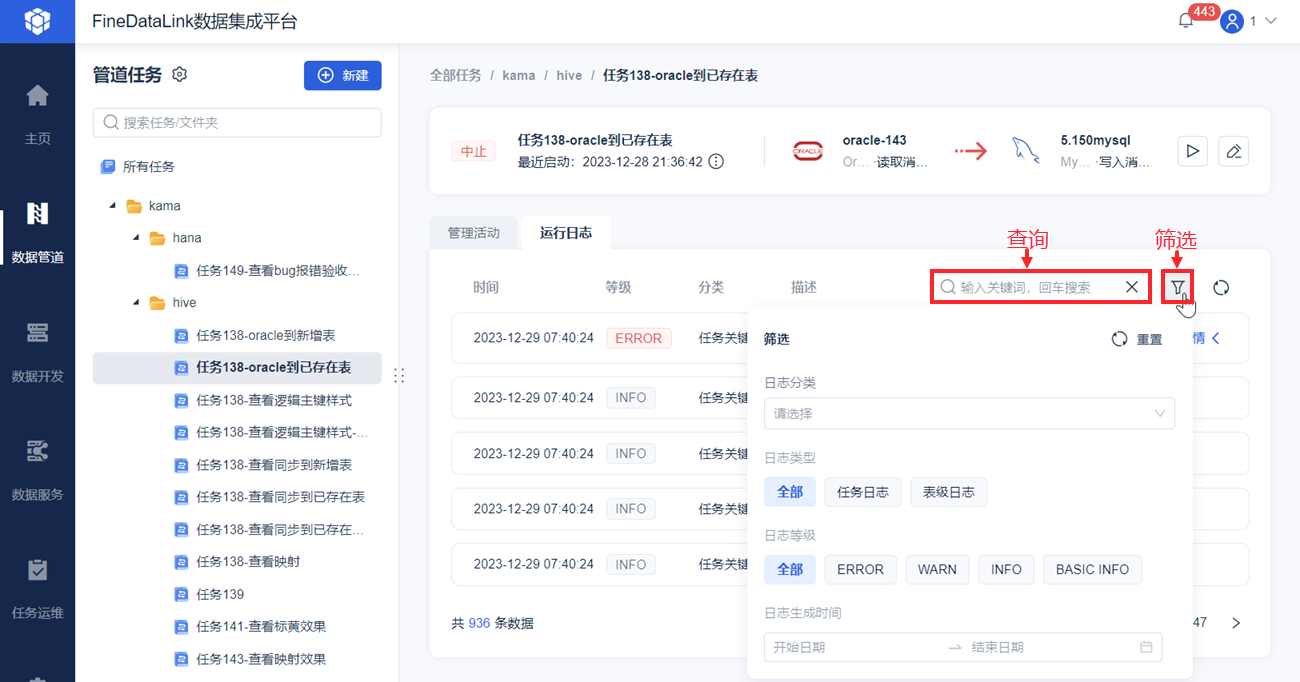
Task: Select 表级日志 log type
Action: pyautogui.click(x=948, y=491)
